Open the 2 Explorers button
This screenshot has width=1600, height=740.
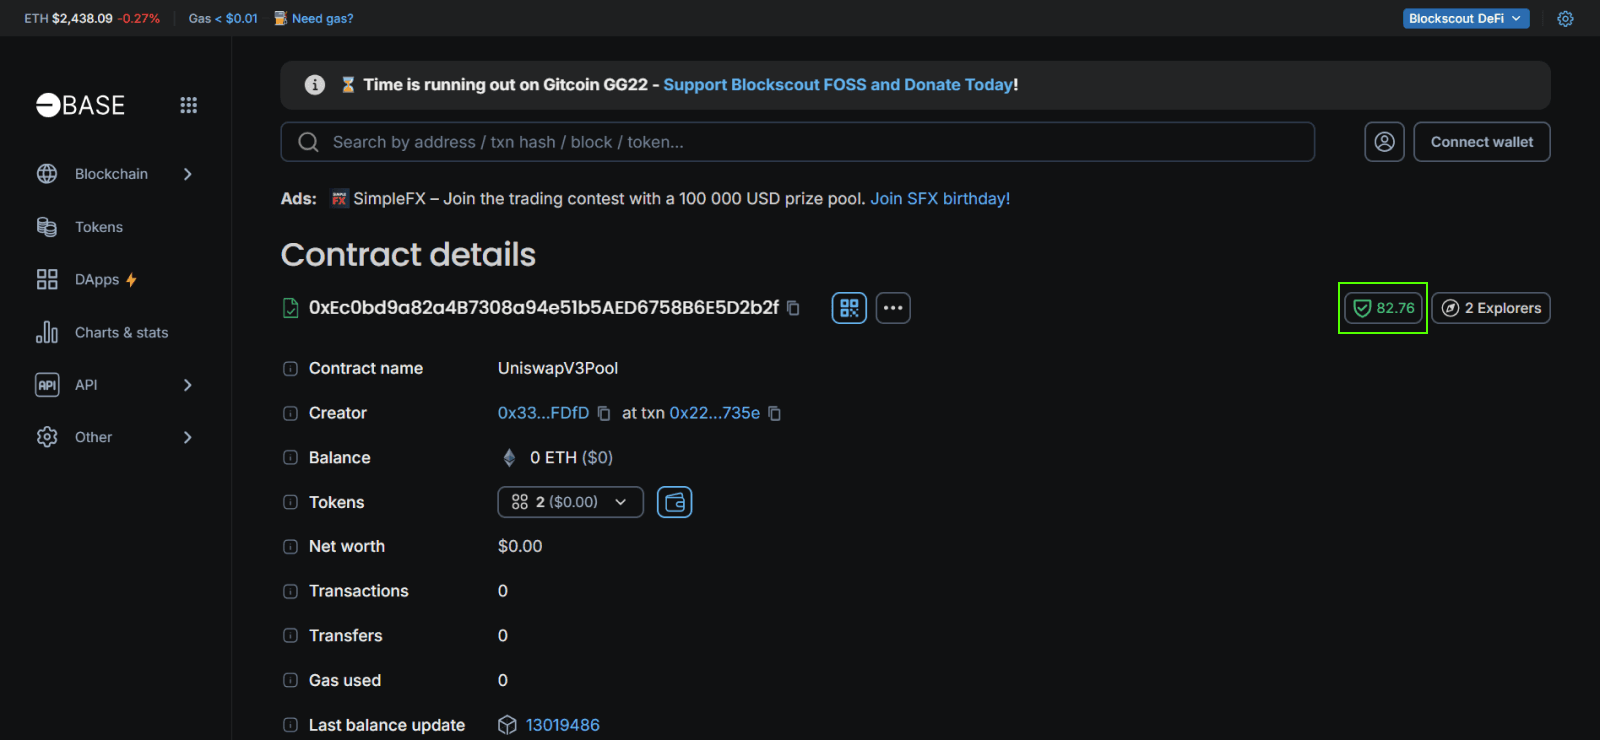[x=1490, y=308]
